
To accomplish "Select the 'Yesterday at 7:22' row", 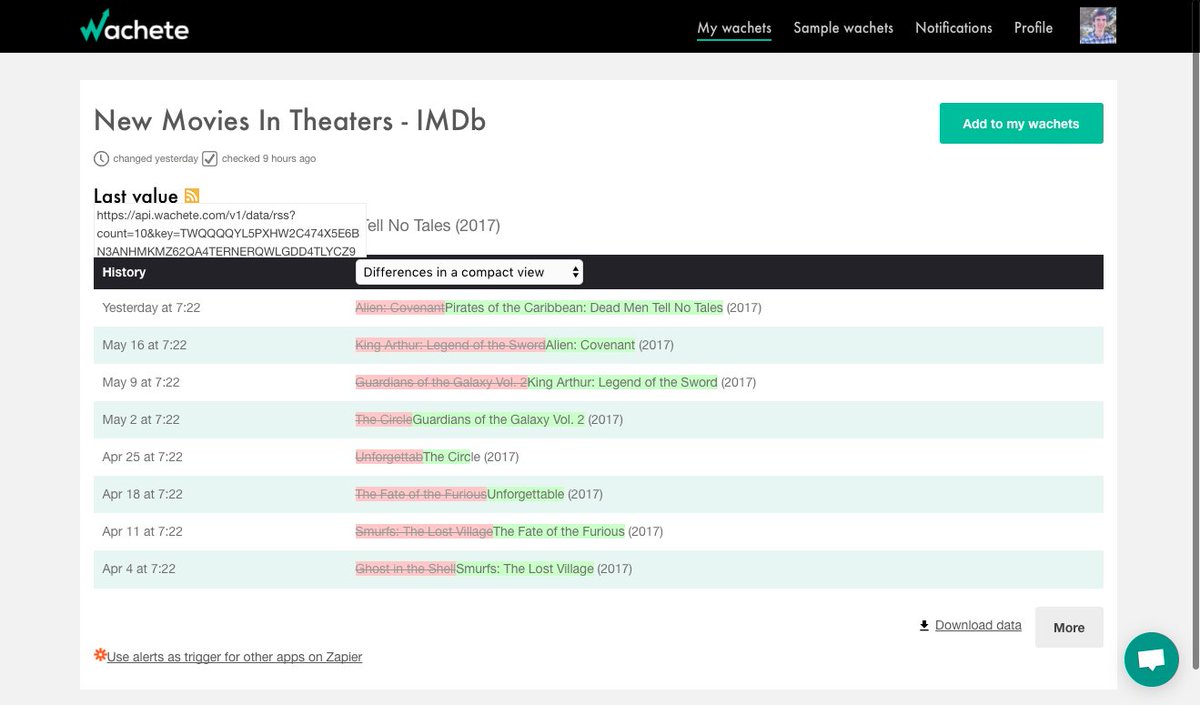I will coord(598,308).
